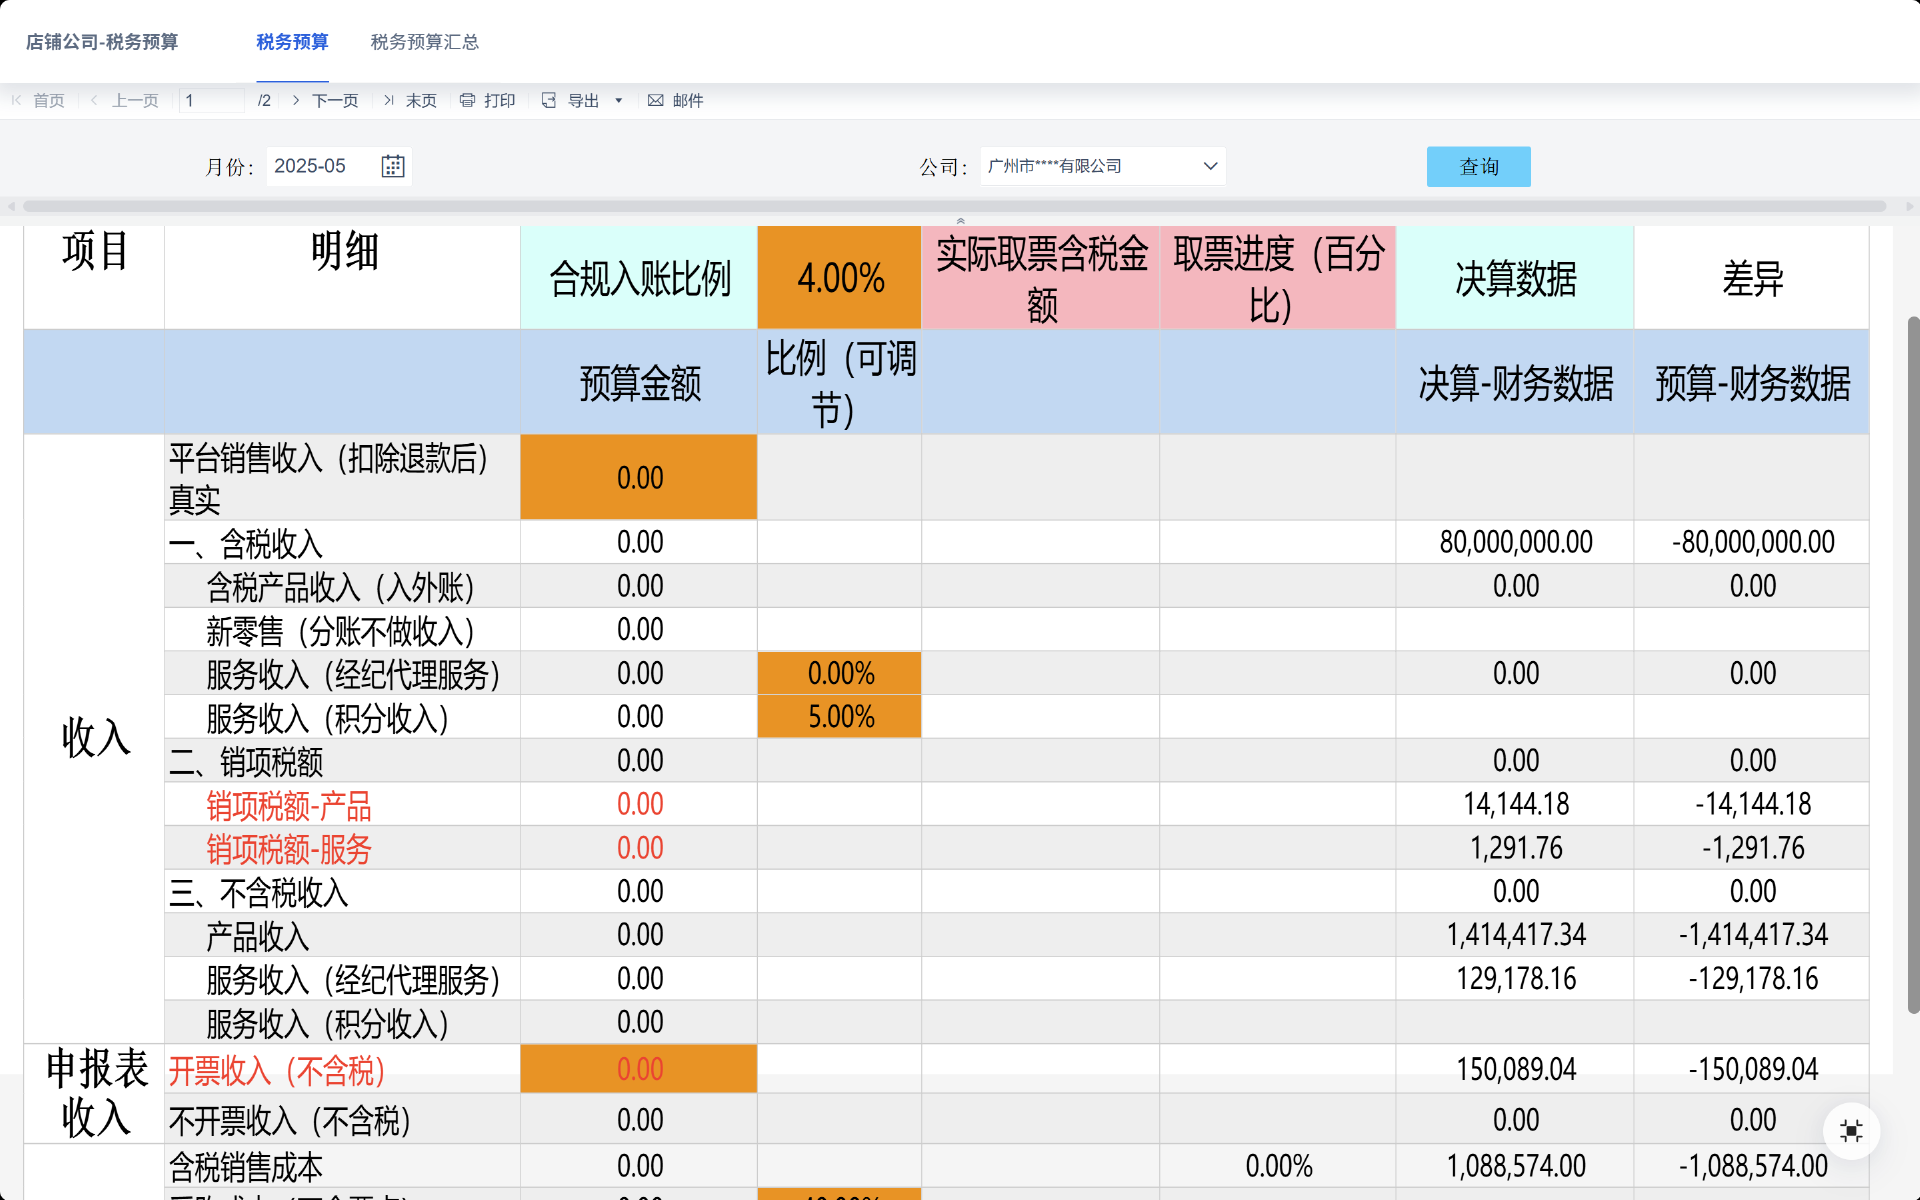Open the month calendar picker icon
1920x1200 pixels.
coord(393,166)
